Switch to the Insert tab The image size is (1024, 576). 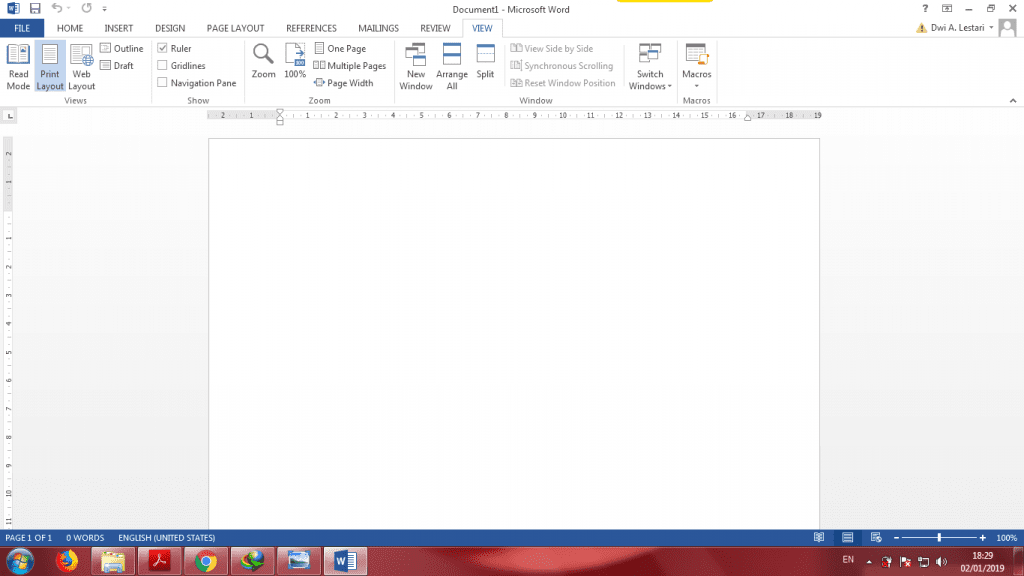coord(119,28)
